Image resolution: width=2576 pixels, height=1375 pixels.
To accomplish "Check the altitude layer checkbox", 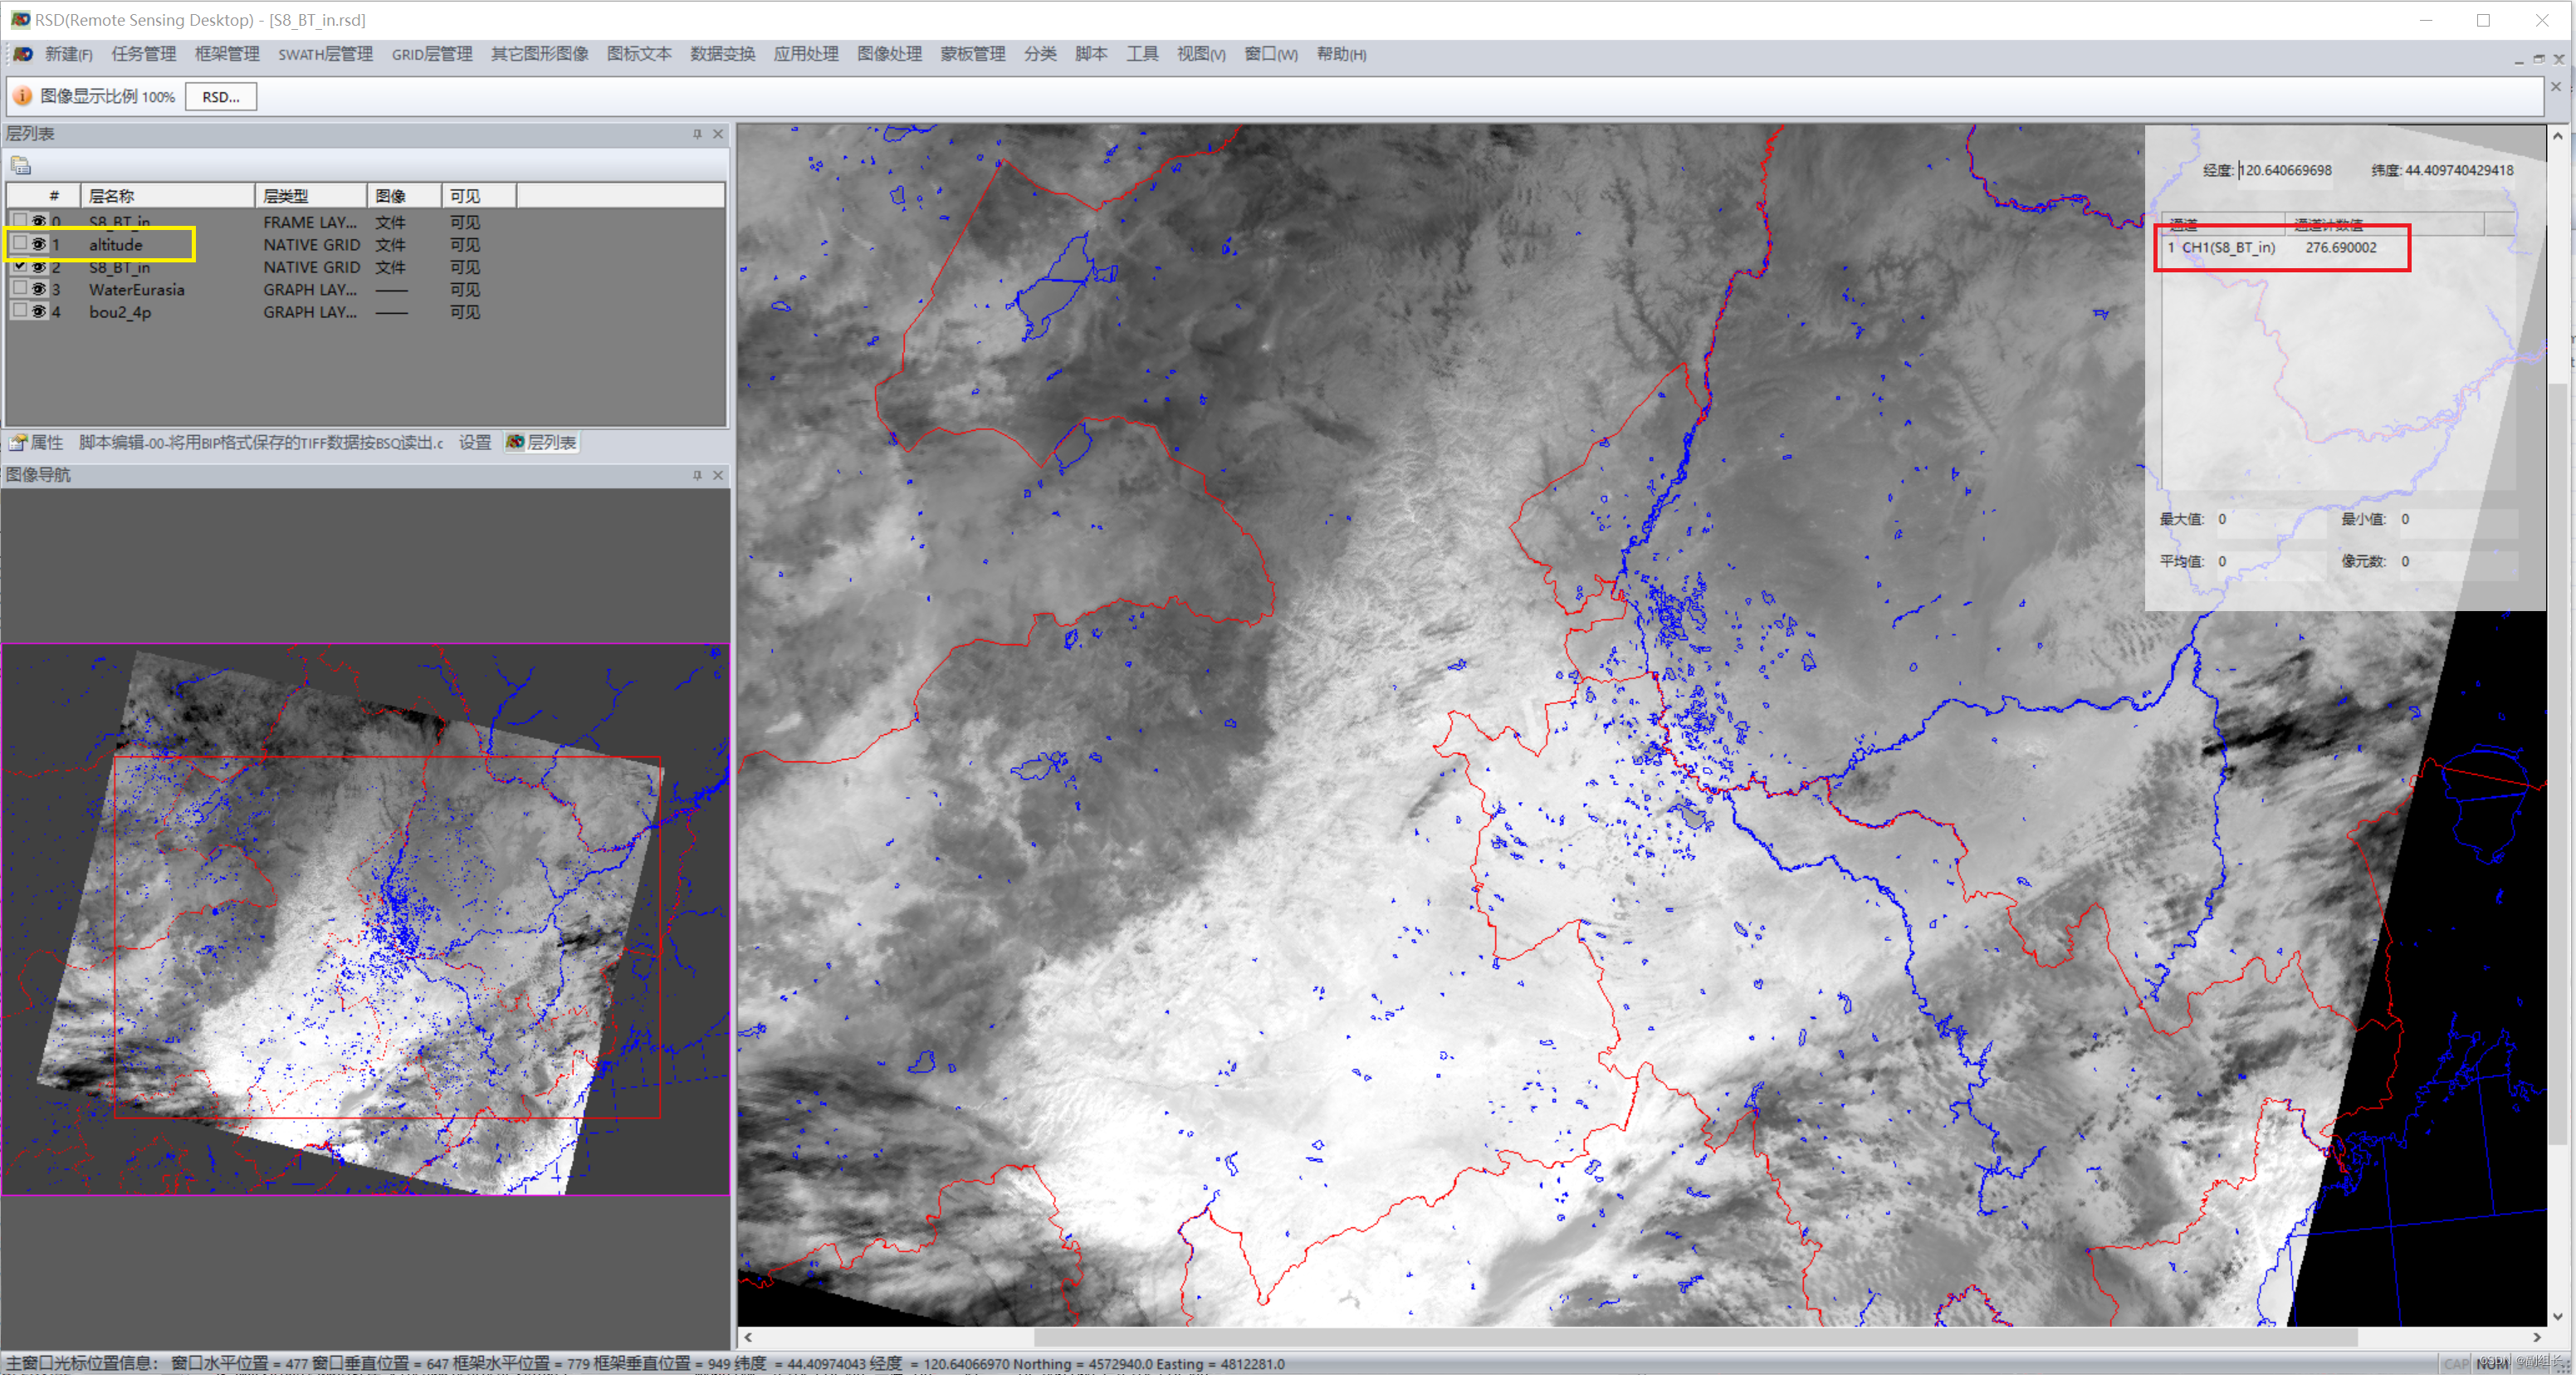I will tap(20, 243).
